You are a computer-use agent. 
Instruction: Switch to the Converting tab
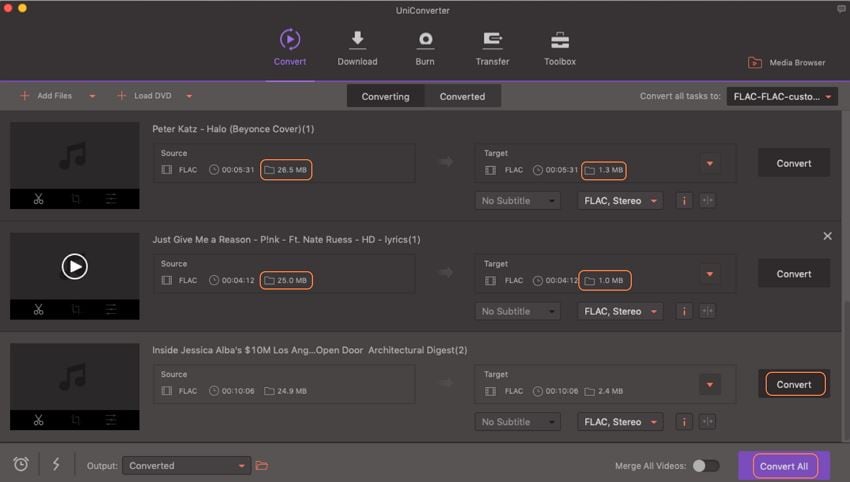click(385, 97)
